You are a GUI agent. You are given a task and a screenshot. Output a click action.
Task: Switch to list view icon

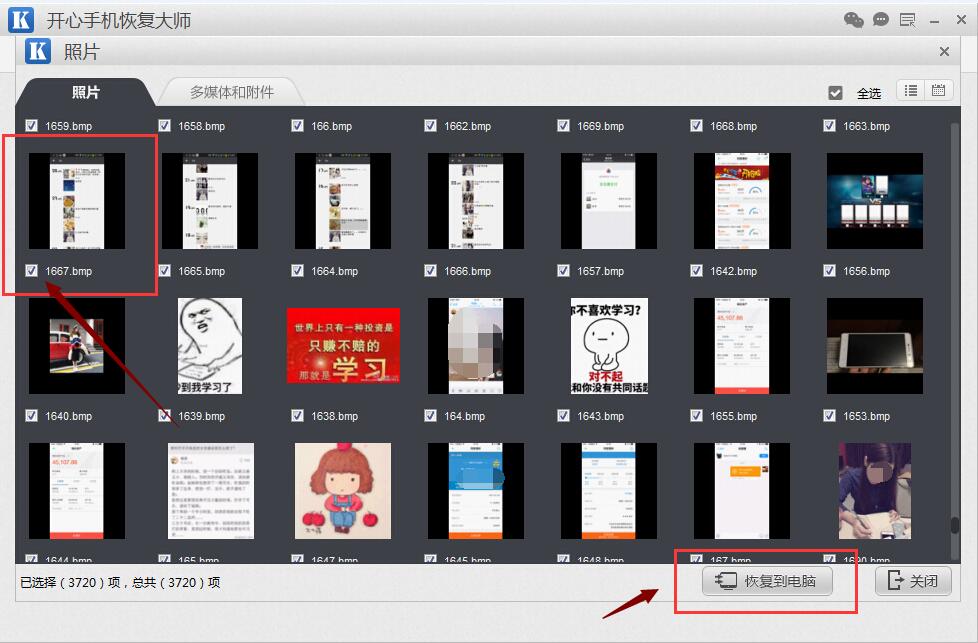click(x=911, y=90)
